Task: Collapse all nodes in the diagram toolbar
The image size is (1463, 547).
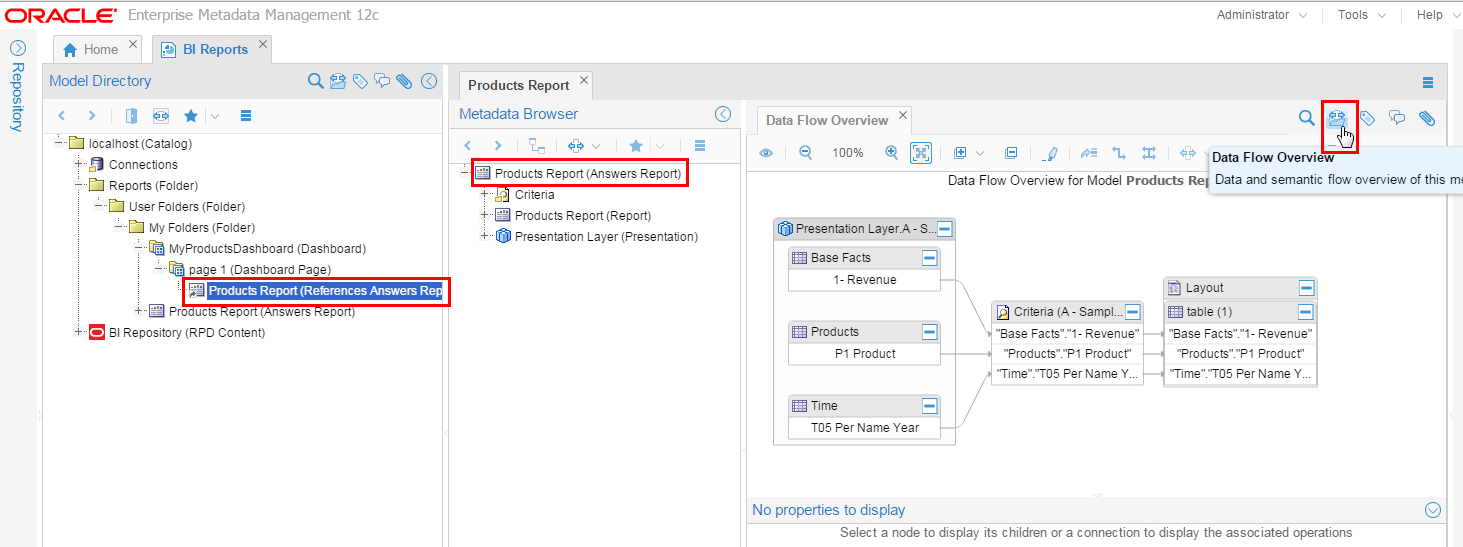Action: click(x=1011, y=153)
